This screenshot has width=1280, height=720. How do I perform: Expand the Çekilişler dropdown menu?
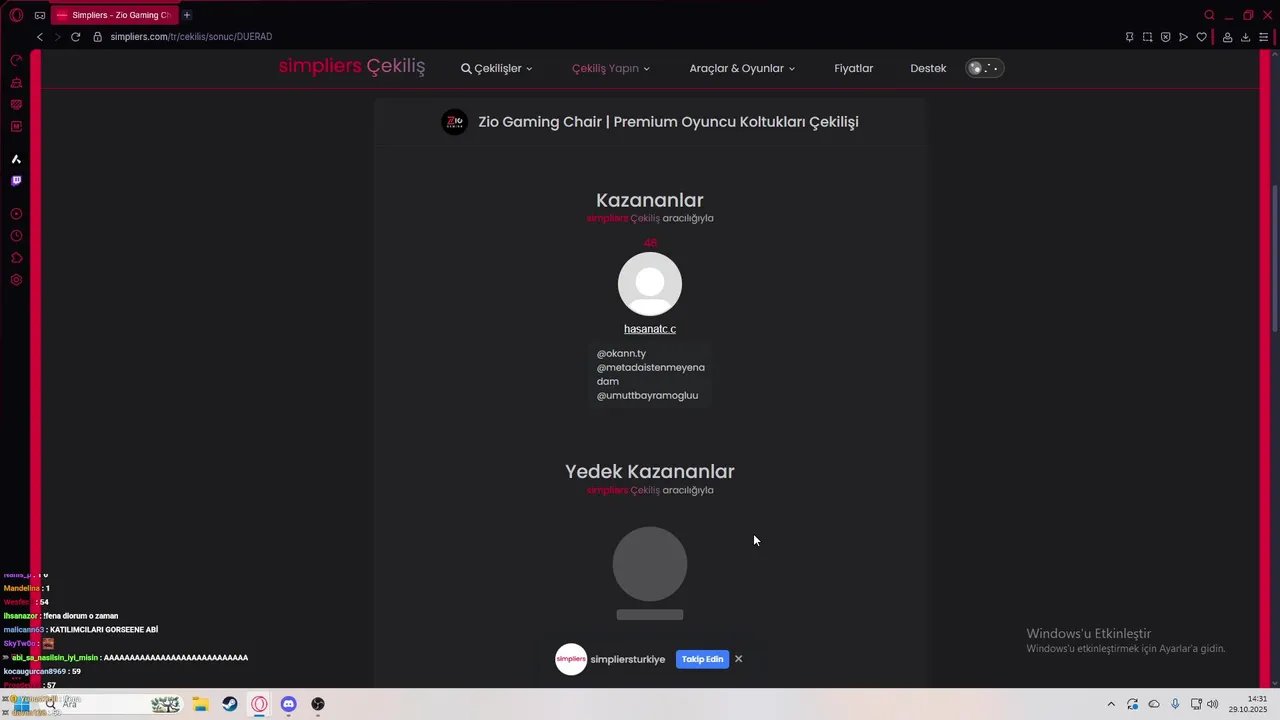click(497, 68)
